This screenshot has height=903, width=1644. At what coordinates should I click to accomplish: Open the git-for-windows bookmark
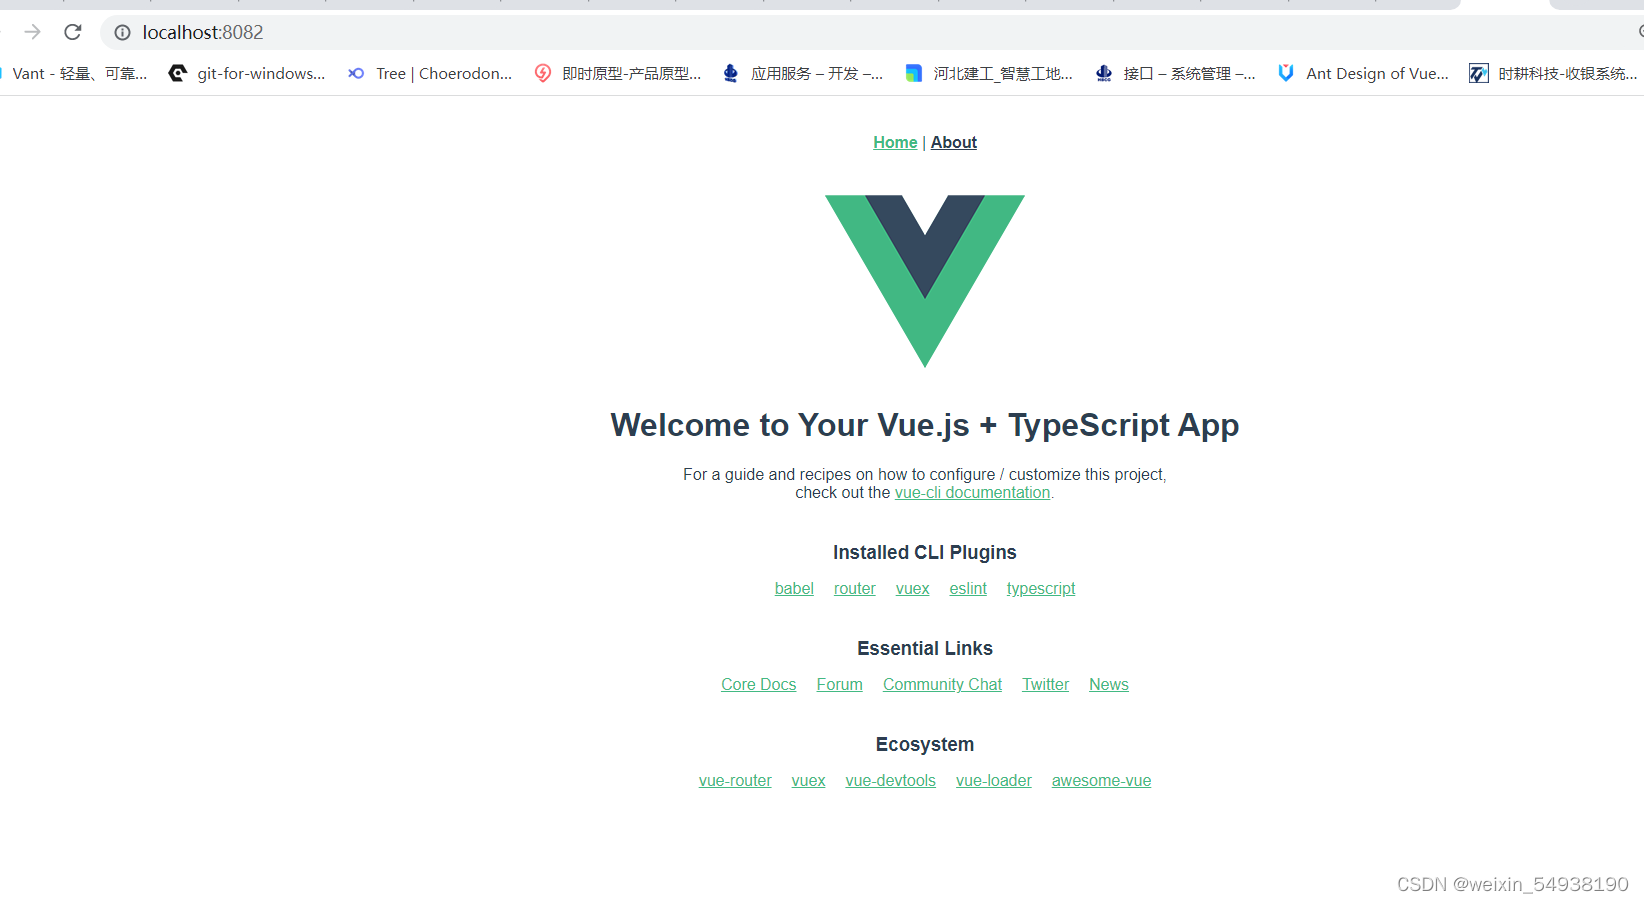tap(247, 73)
